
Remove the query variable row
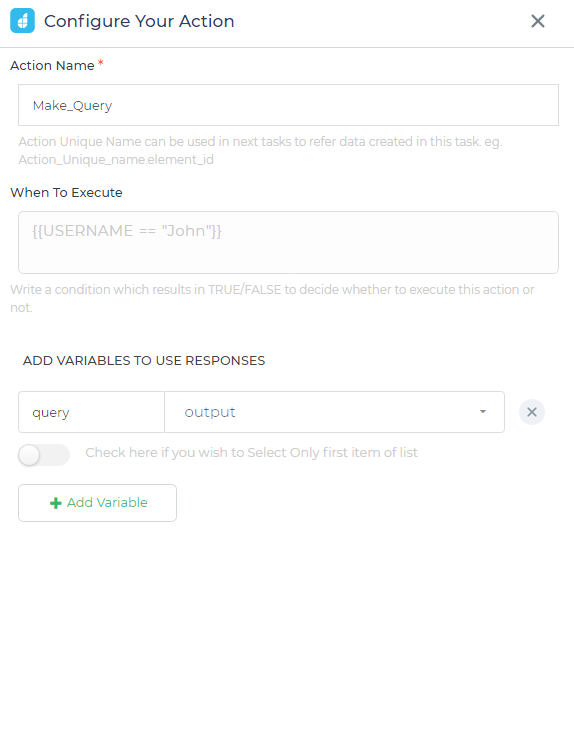pos(532,412)
